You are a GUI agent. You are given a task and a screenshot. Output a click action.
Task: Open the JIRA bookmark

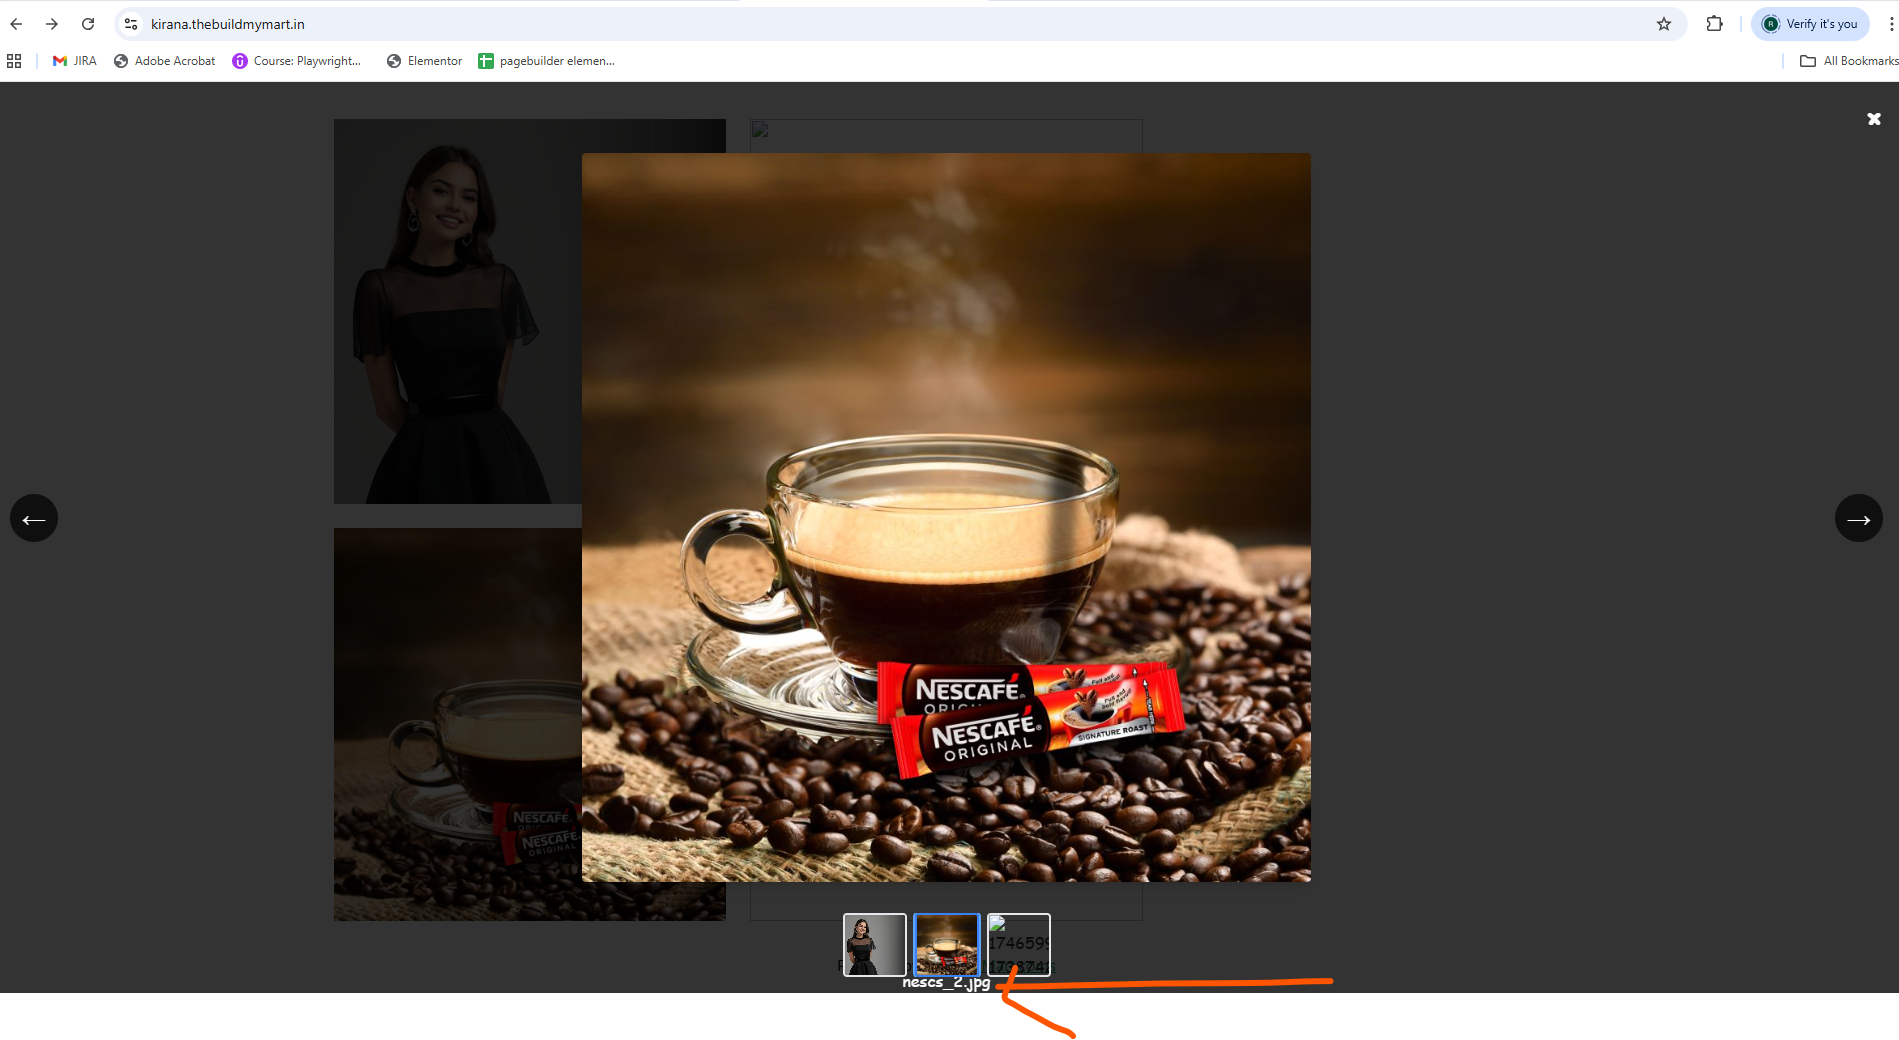click(x=75, y=61)
